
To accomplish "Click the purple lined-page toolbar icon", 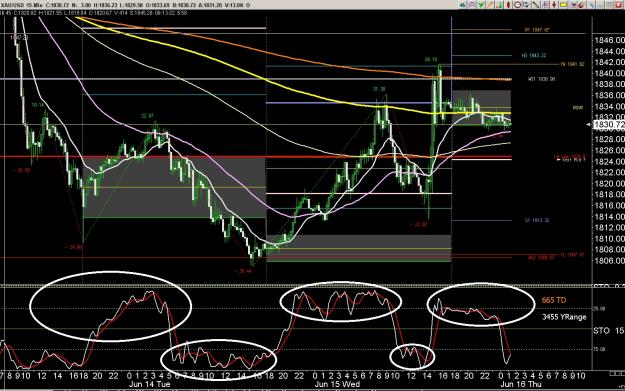I will click(545, 5).
